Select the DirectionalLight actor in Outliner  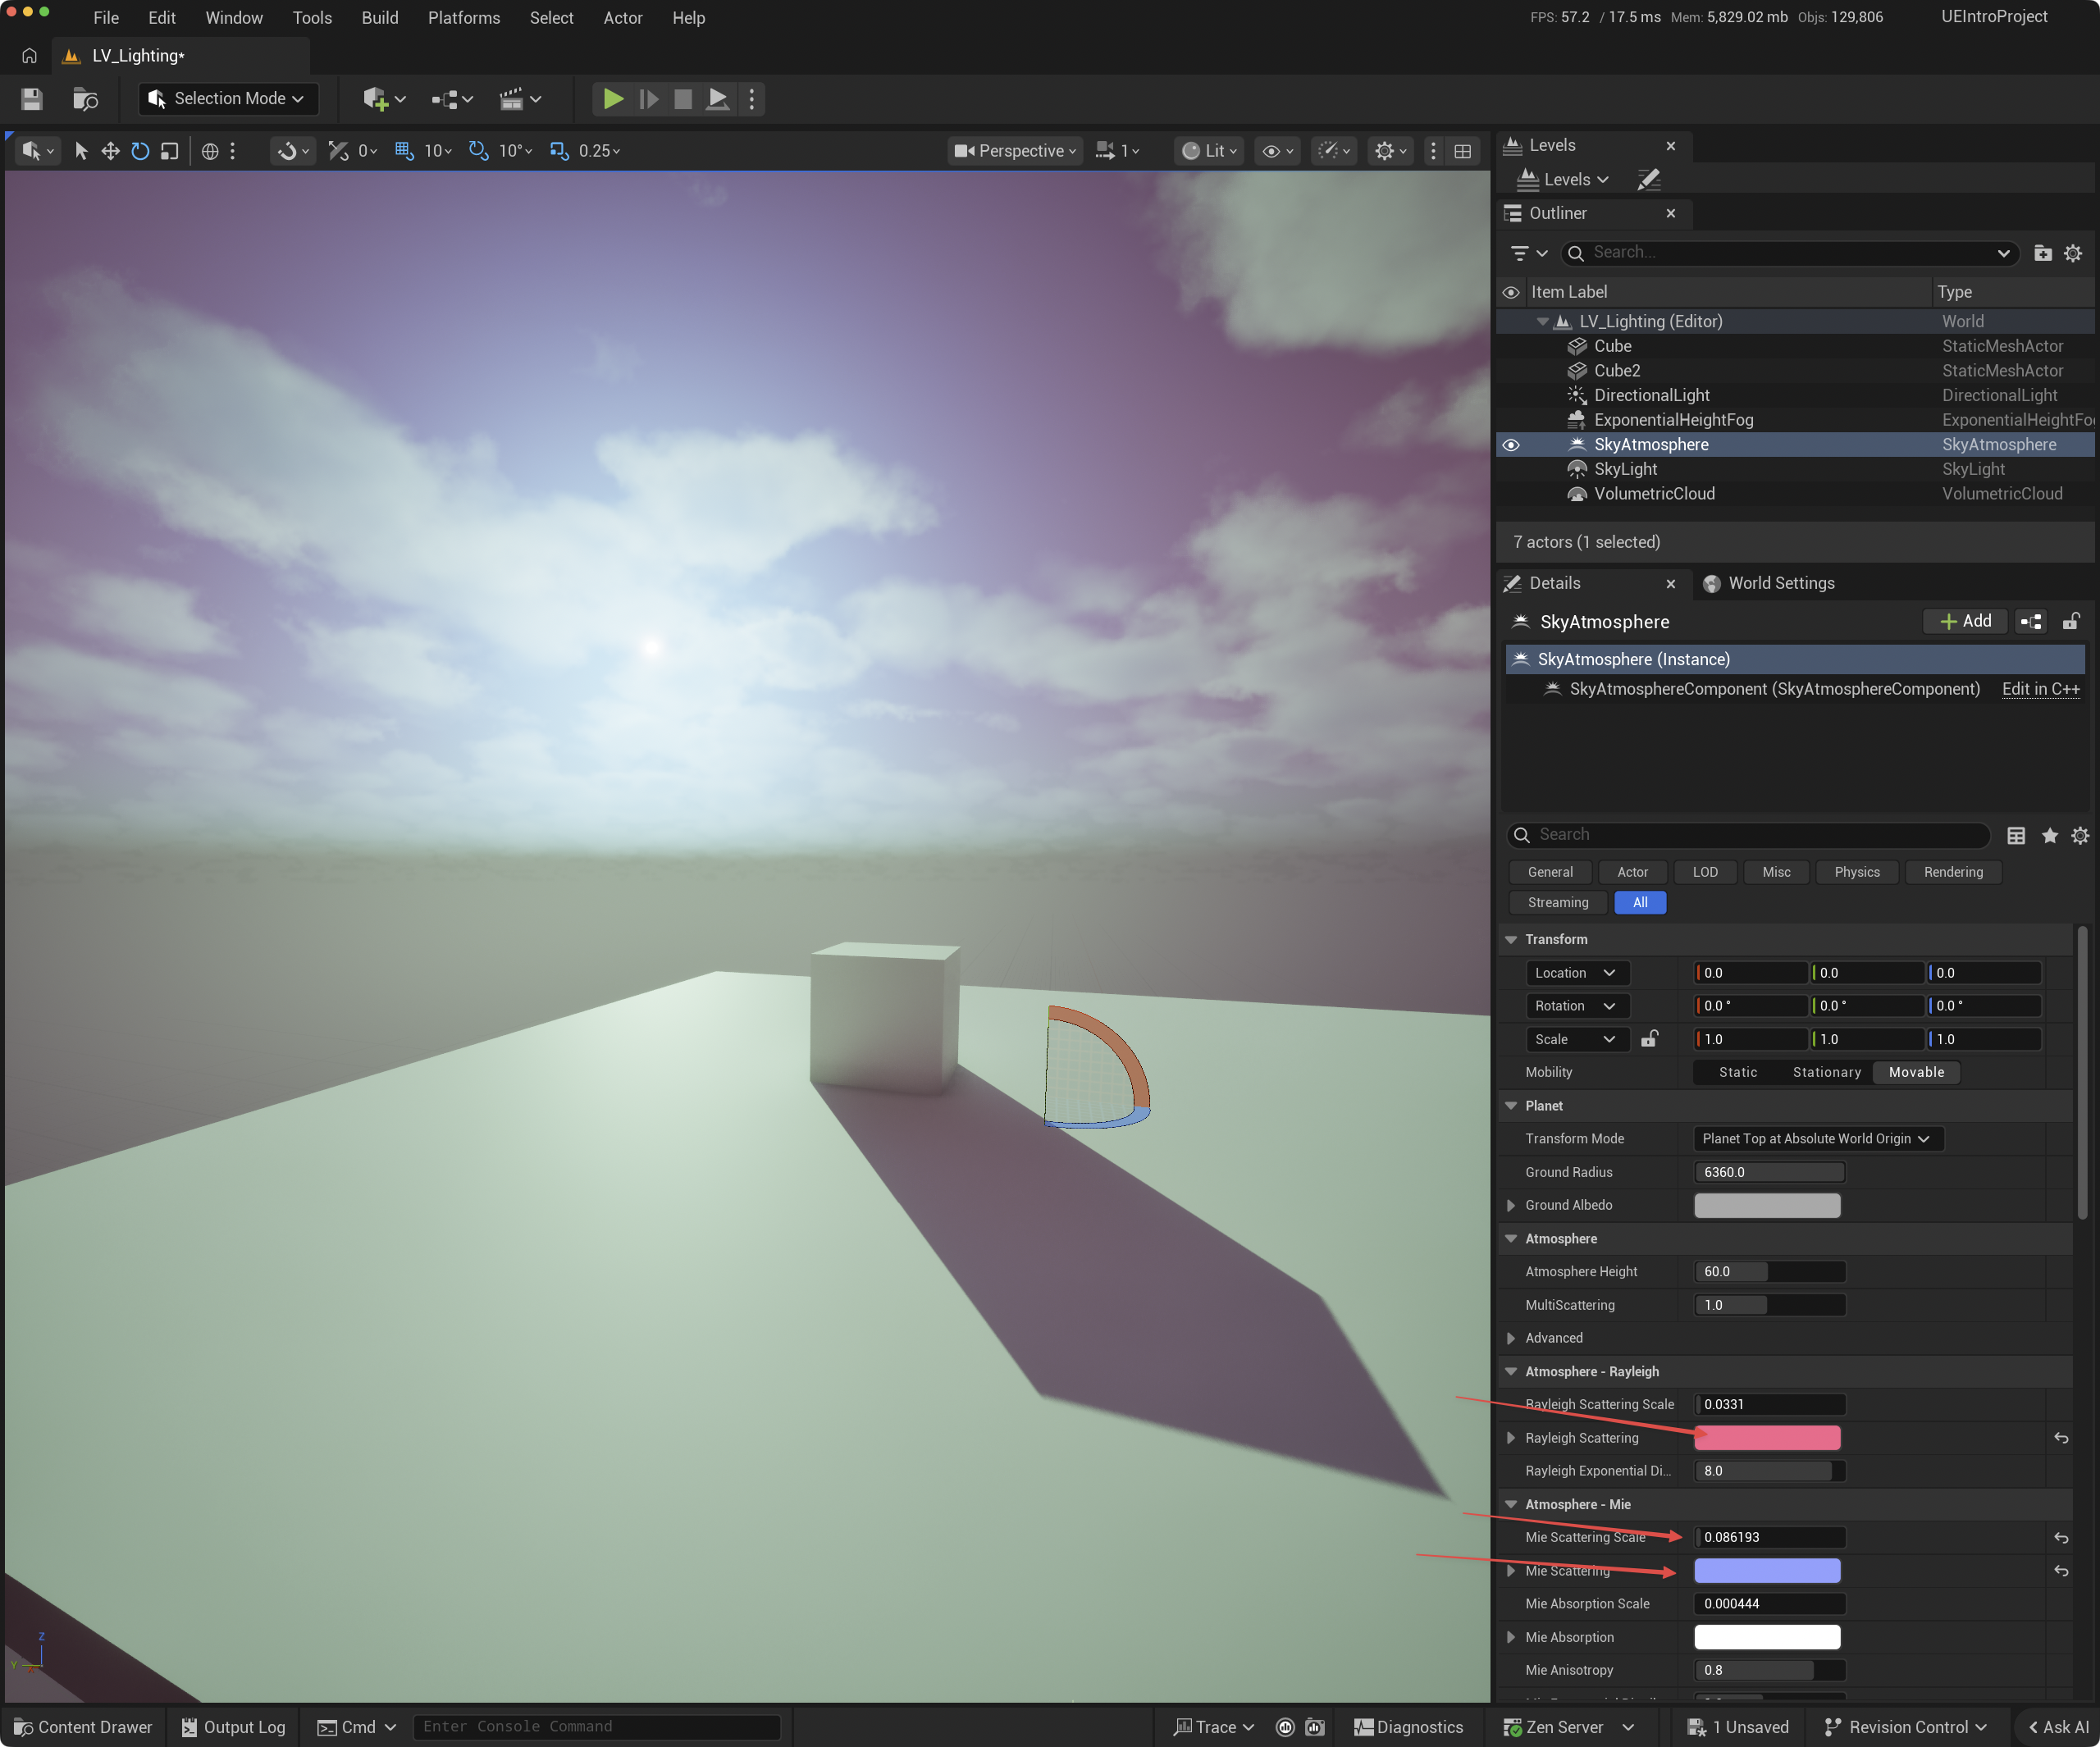(x=1652, y=395)
